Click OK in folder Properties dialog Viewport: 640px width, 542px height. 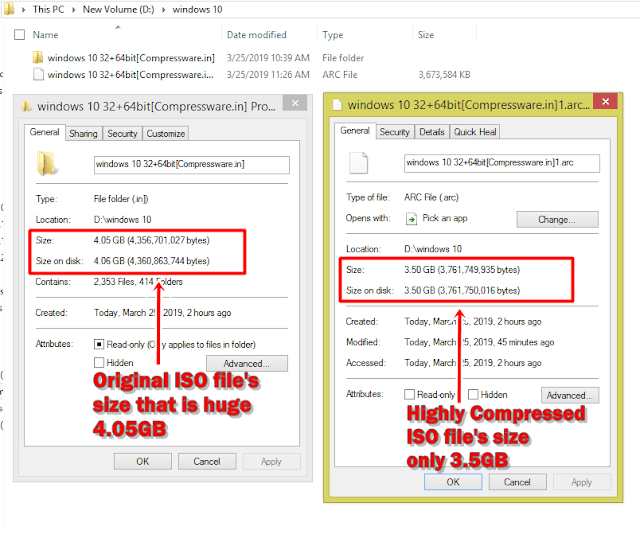143,462
